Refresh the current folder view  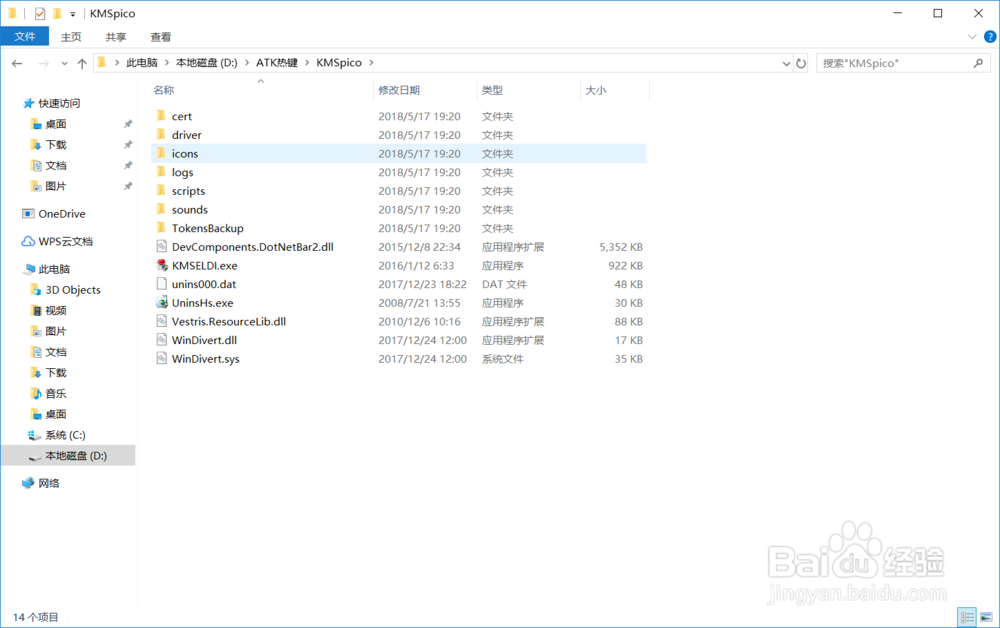coord(801,63)
